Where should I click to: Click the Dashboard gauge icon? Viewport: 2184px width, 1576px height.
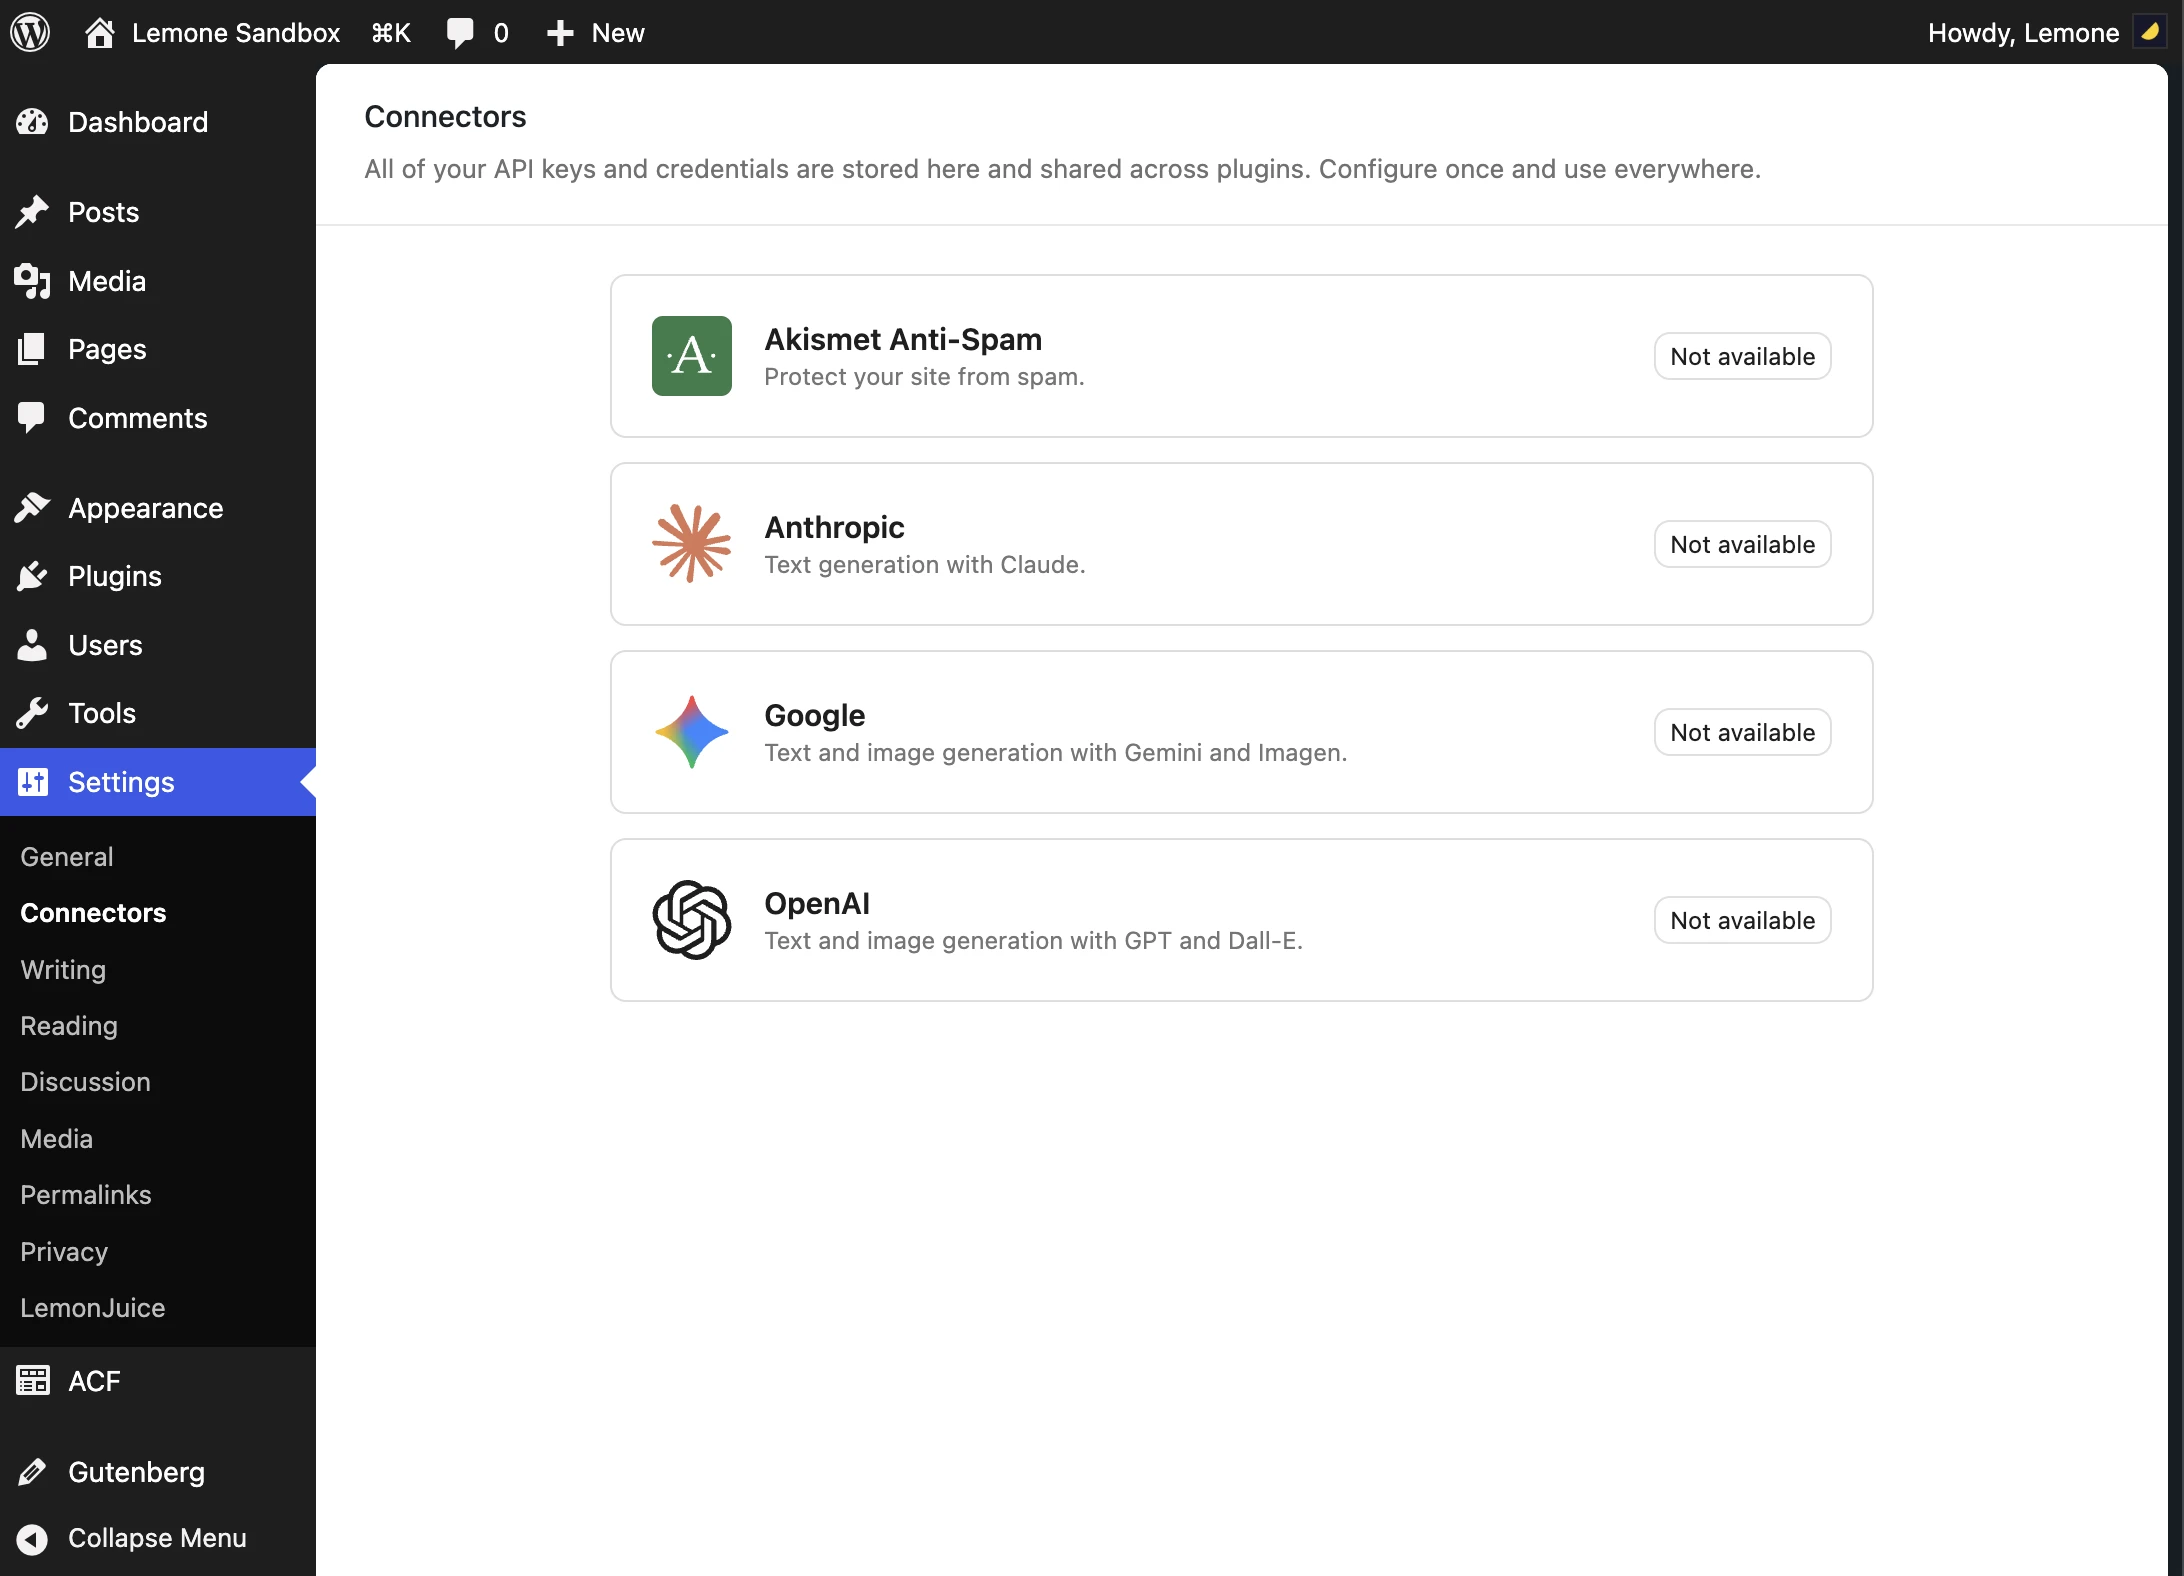(32, 122)
